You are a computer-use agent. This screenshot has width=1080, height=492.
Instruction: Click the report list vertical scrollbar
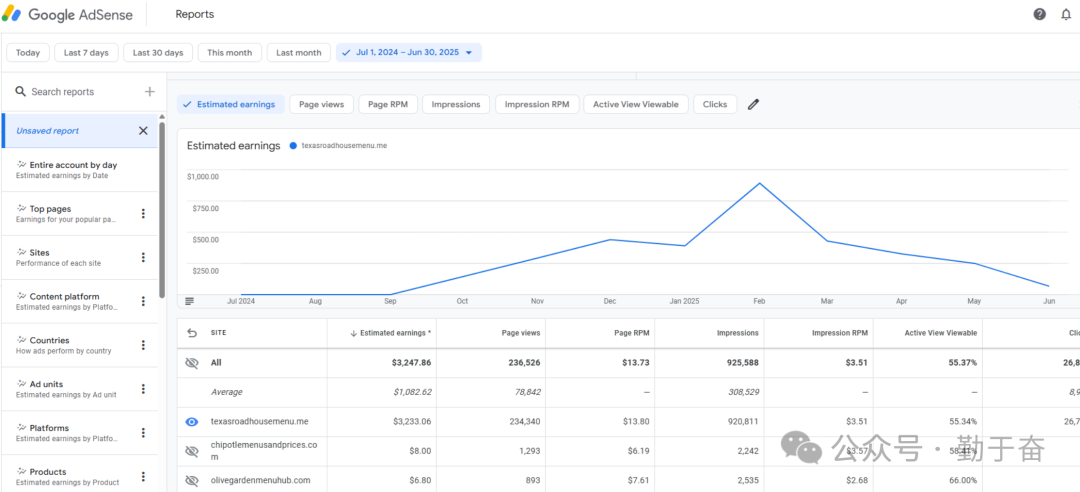point(162,210)
